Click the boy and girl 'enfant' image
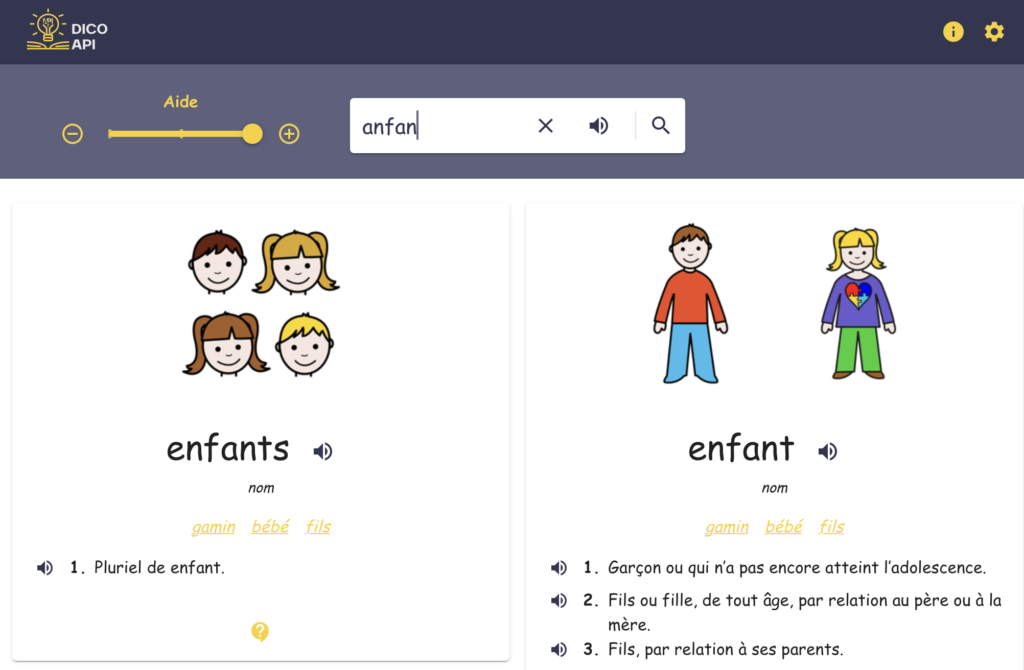 click(775, 303)
